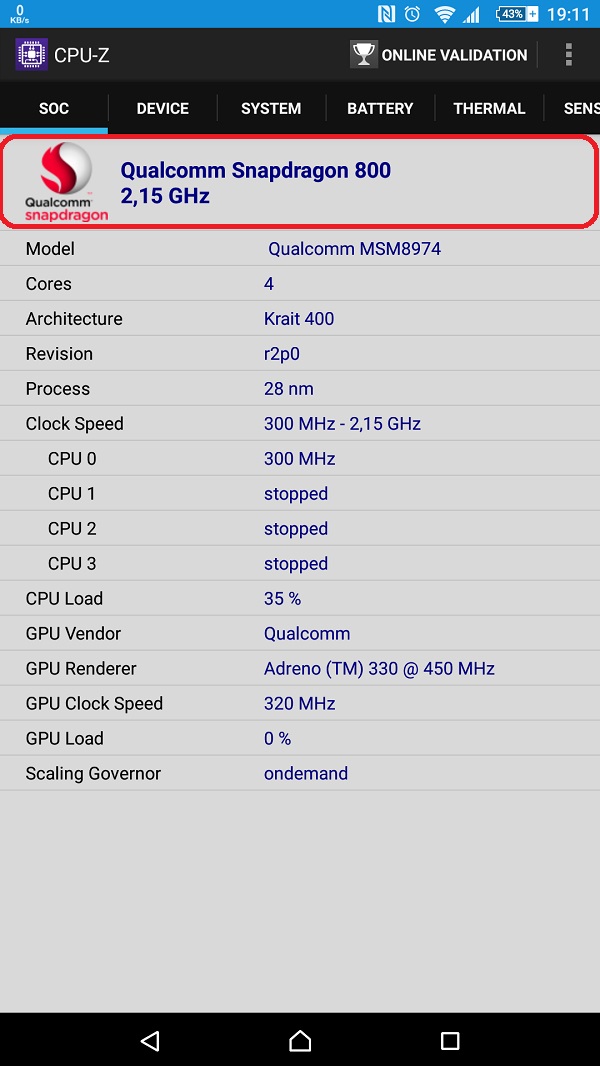Tap the GPU Renderer row
This screenshot has height=1066, width=600.
[x=300, y=668]
